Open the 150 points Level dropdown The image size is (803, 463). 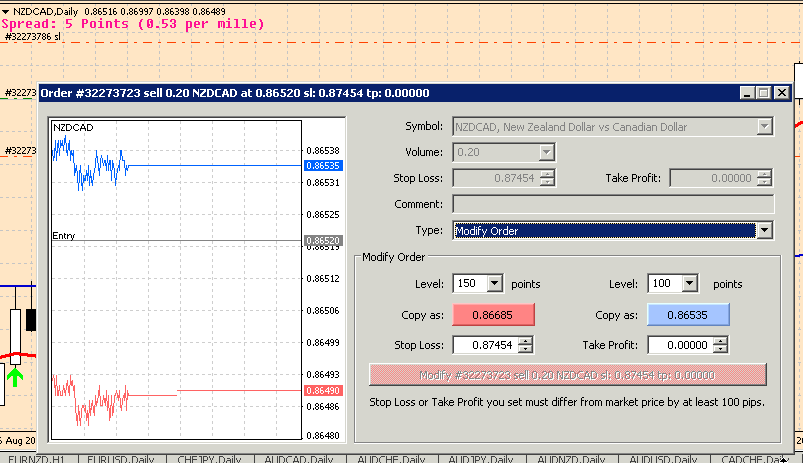click(x=494, y=283)
